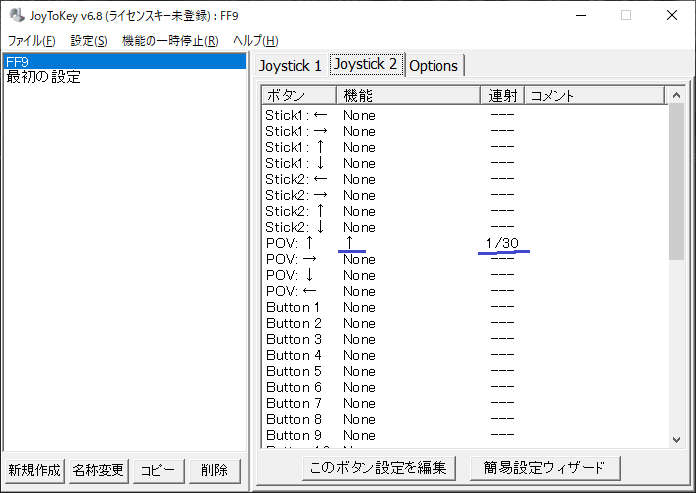Switch to the Joystick 1 tab
Screen dimensions: 696x493
[x=290, y=66]
